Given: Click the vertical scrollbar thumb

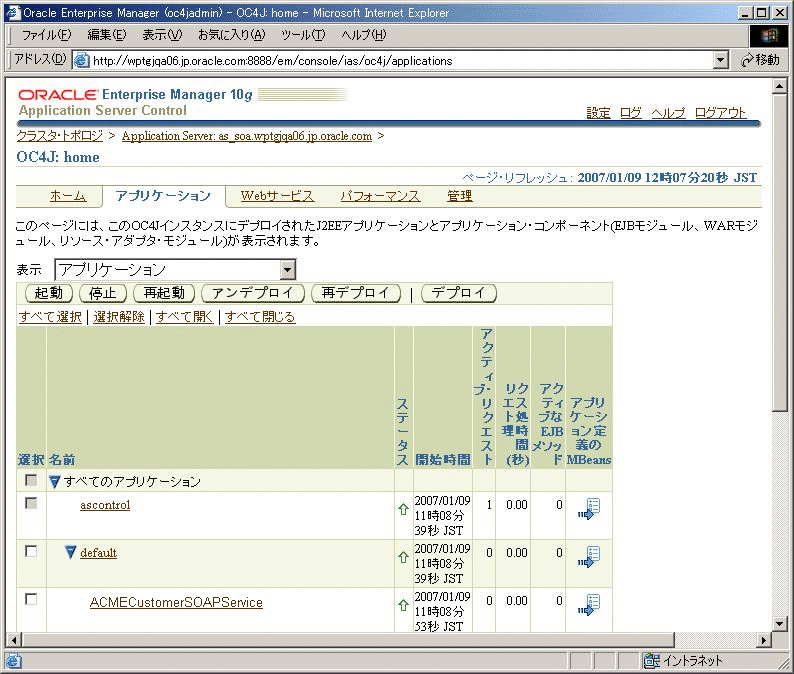Looking at the screenshot, I should (779, 253).
